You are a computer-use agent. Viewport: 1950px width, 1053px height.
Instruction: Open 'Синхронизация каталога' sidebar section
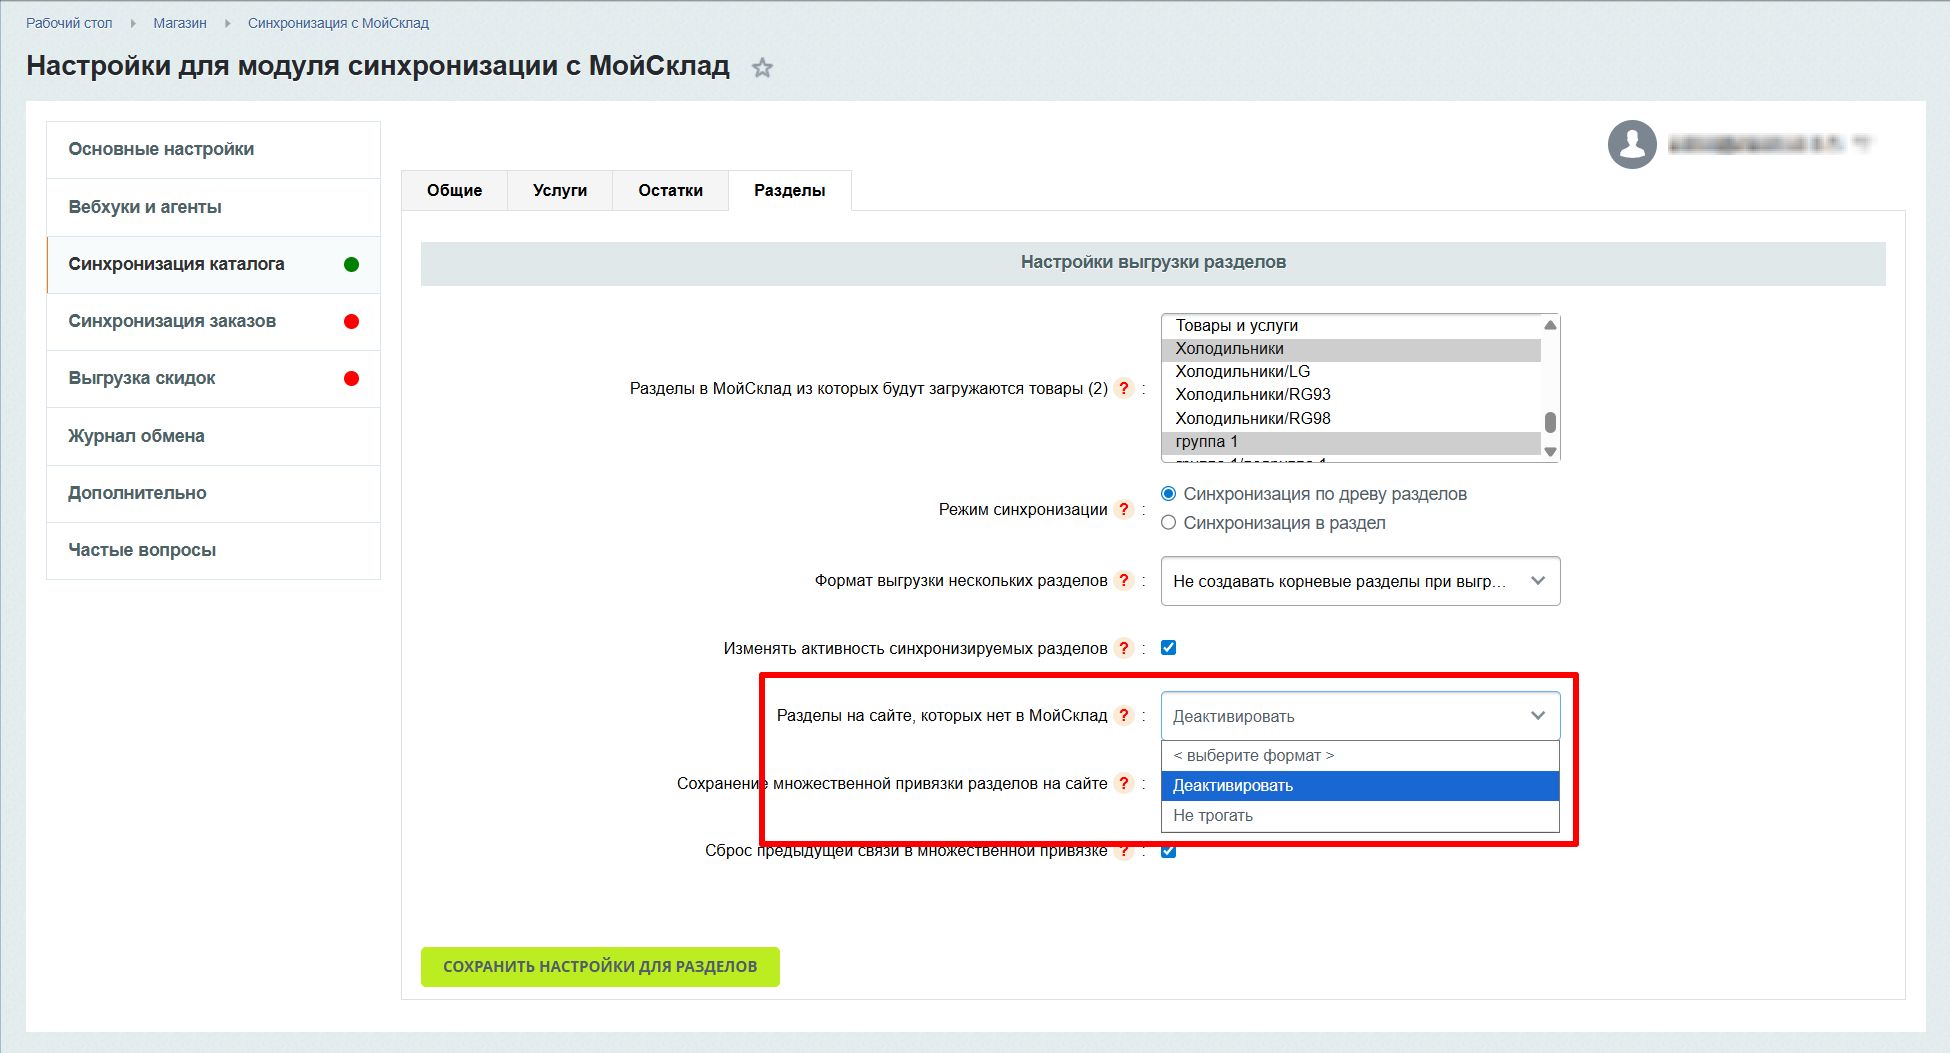point(213,264)
